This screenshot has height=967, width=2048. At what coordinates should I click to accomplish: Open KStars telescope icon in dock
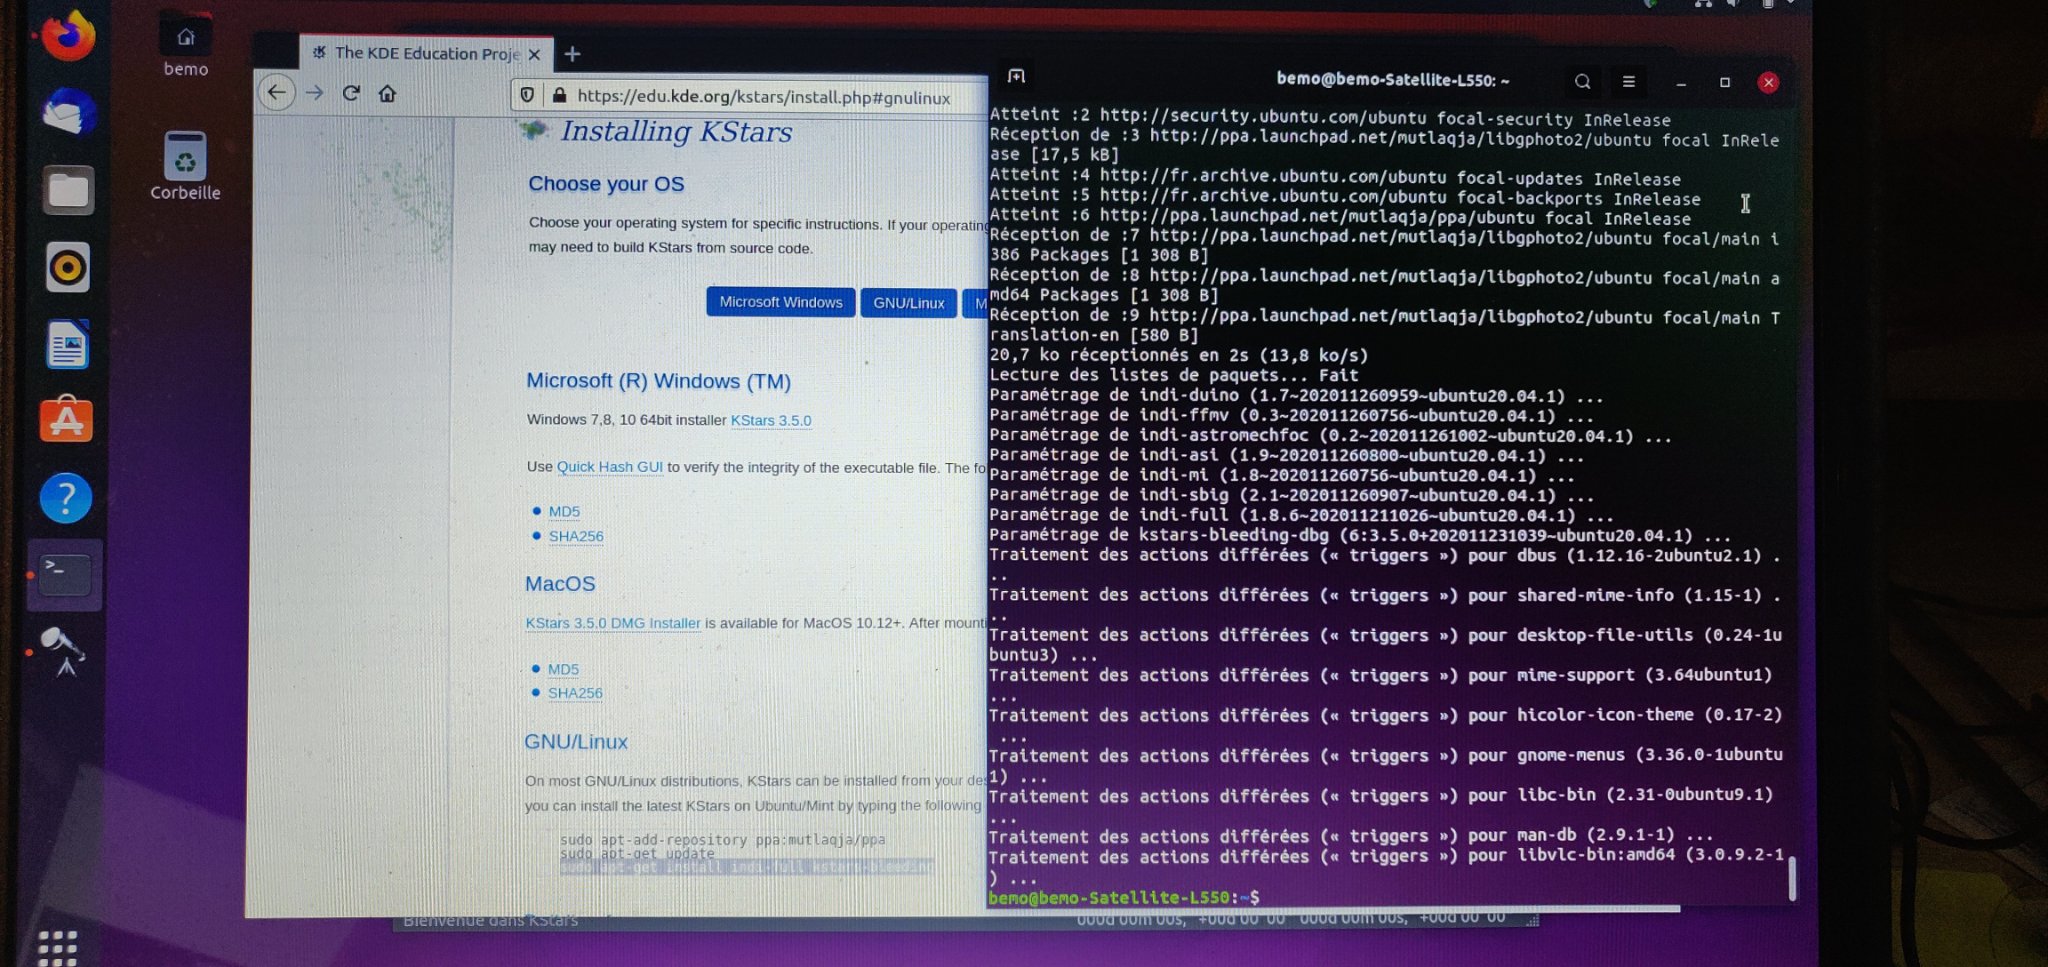point(65,651)
